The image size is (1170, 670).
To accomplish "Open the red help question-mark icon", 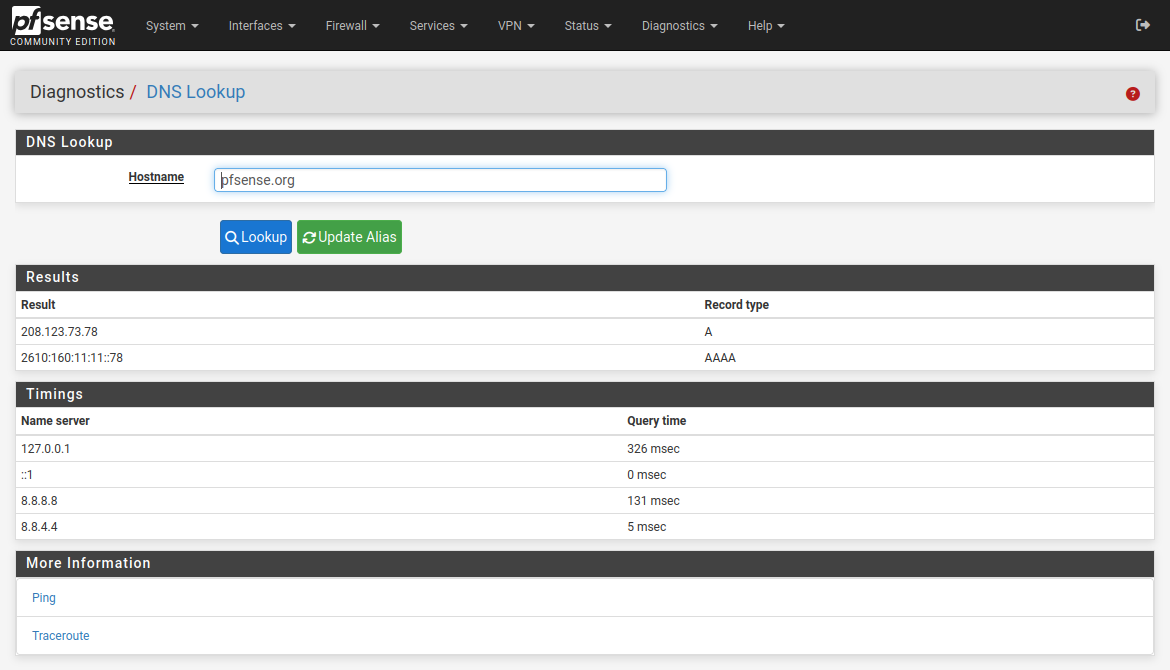I will click(x=1133, y=93).
